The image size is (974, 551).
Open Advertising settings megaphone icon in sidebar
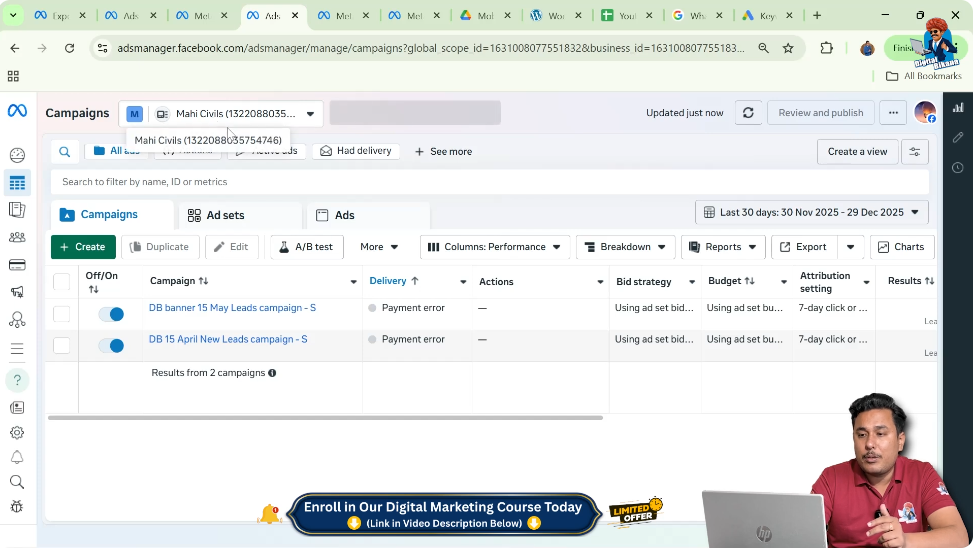(17, 292)
